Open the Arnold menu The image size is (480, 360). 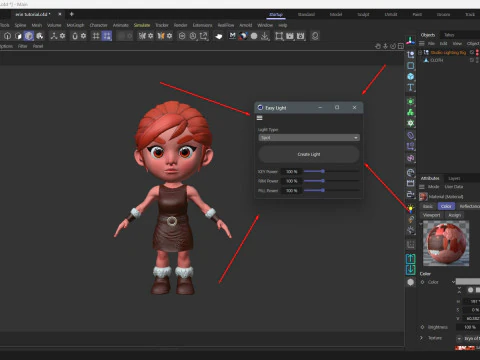click(x=246, y=25)
